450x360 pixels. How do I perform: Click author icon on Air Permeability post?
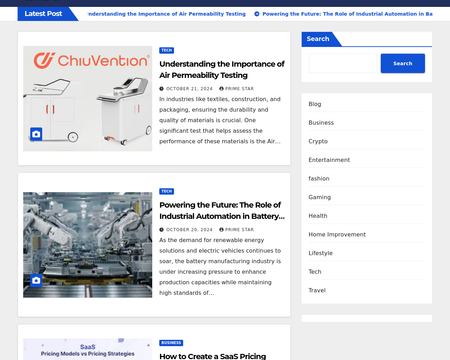[221, 89]
